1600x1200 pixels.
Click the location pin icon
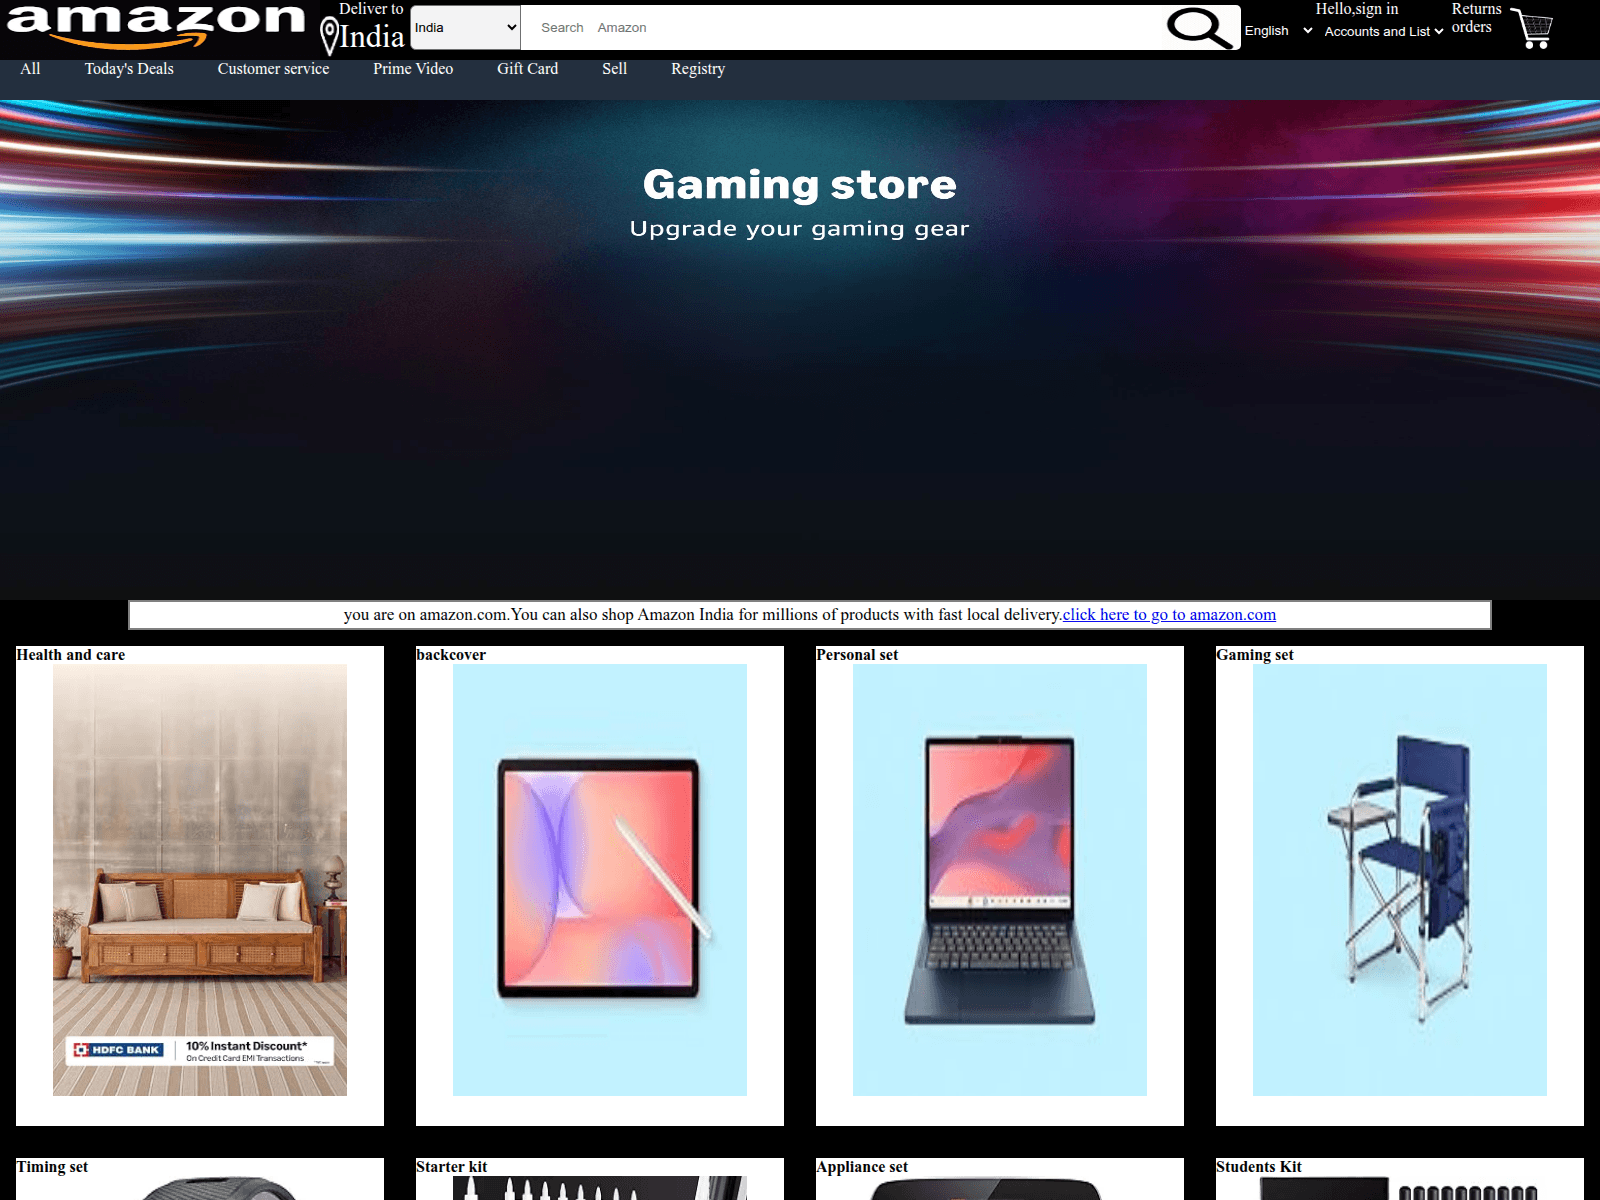point(329,37)
